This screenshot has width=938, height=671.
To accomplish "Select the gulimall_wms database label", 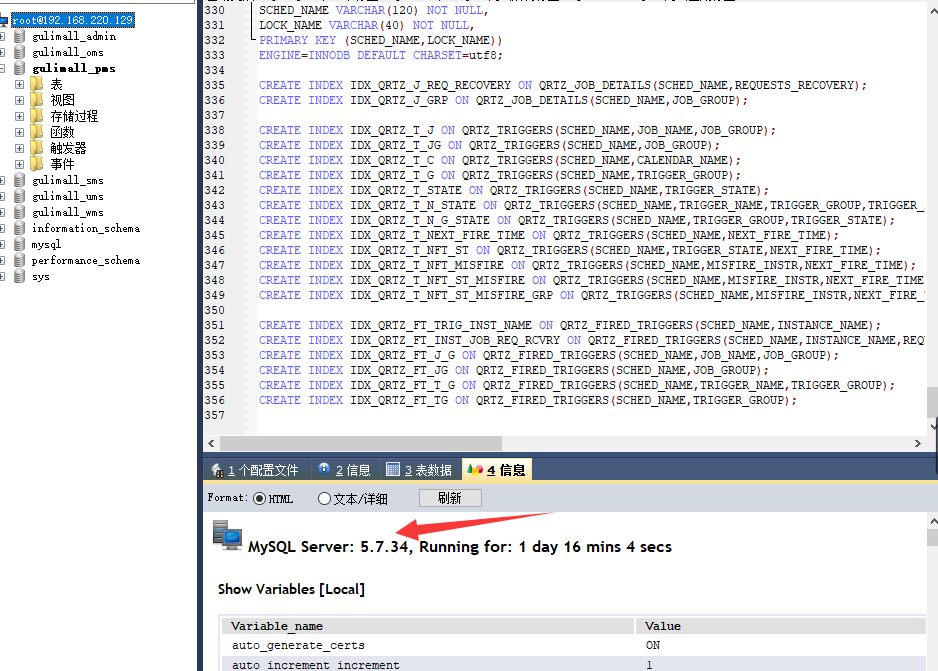I will point(68,212).
